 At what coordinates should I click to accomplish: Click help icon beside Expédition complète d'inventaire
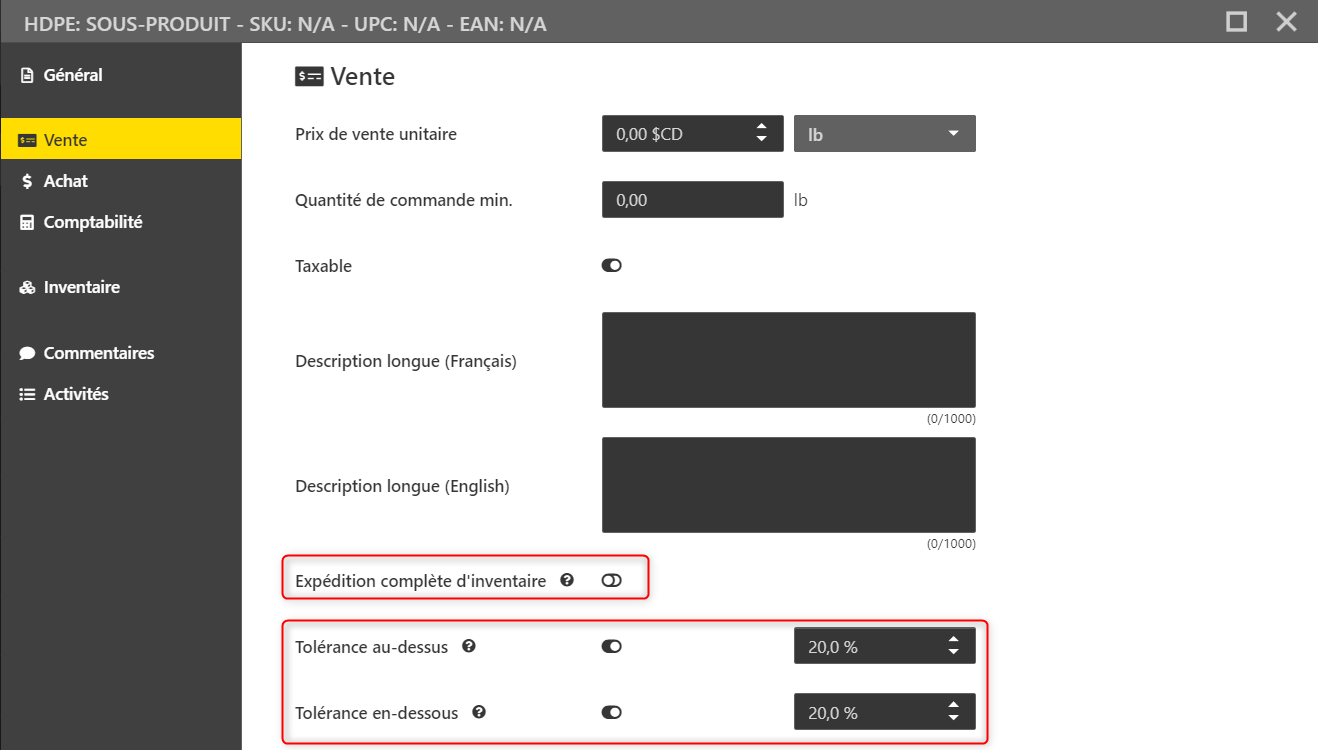[567, 580]
